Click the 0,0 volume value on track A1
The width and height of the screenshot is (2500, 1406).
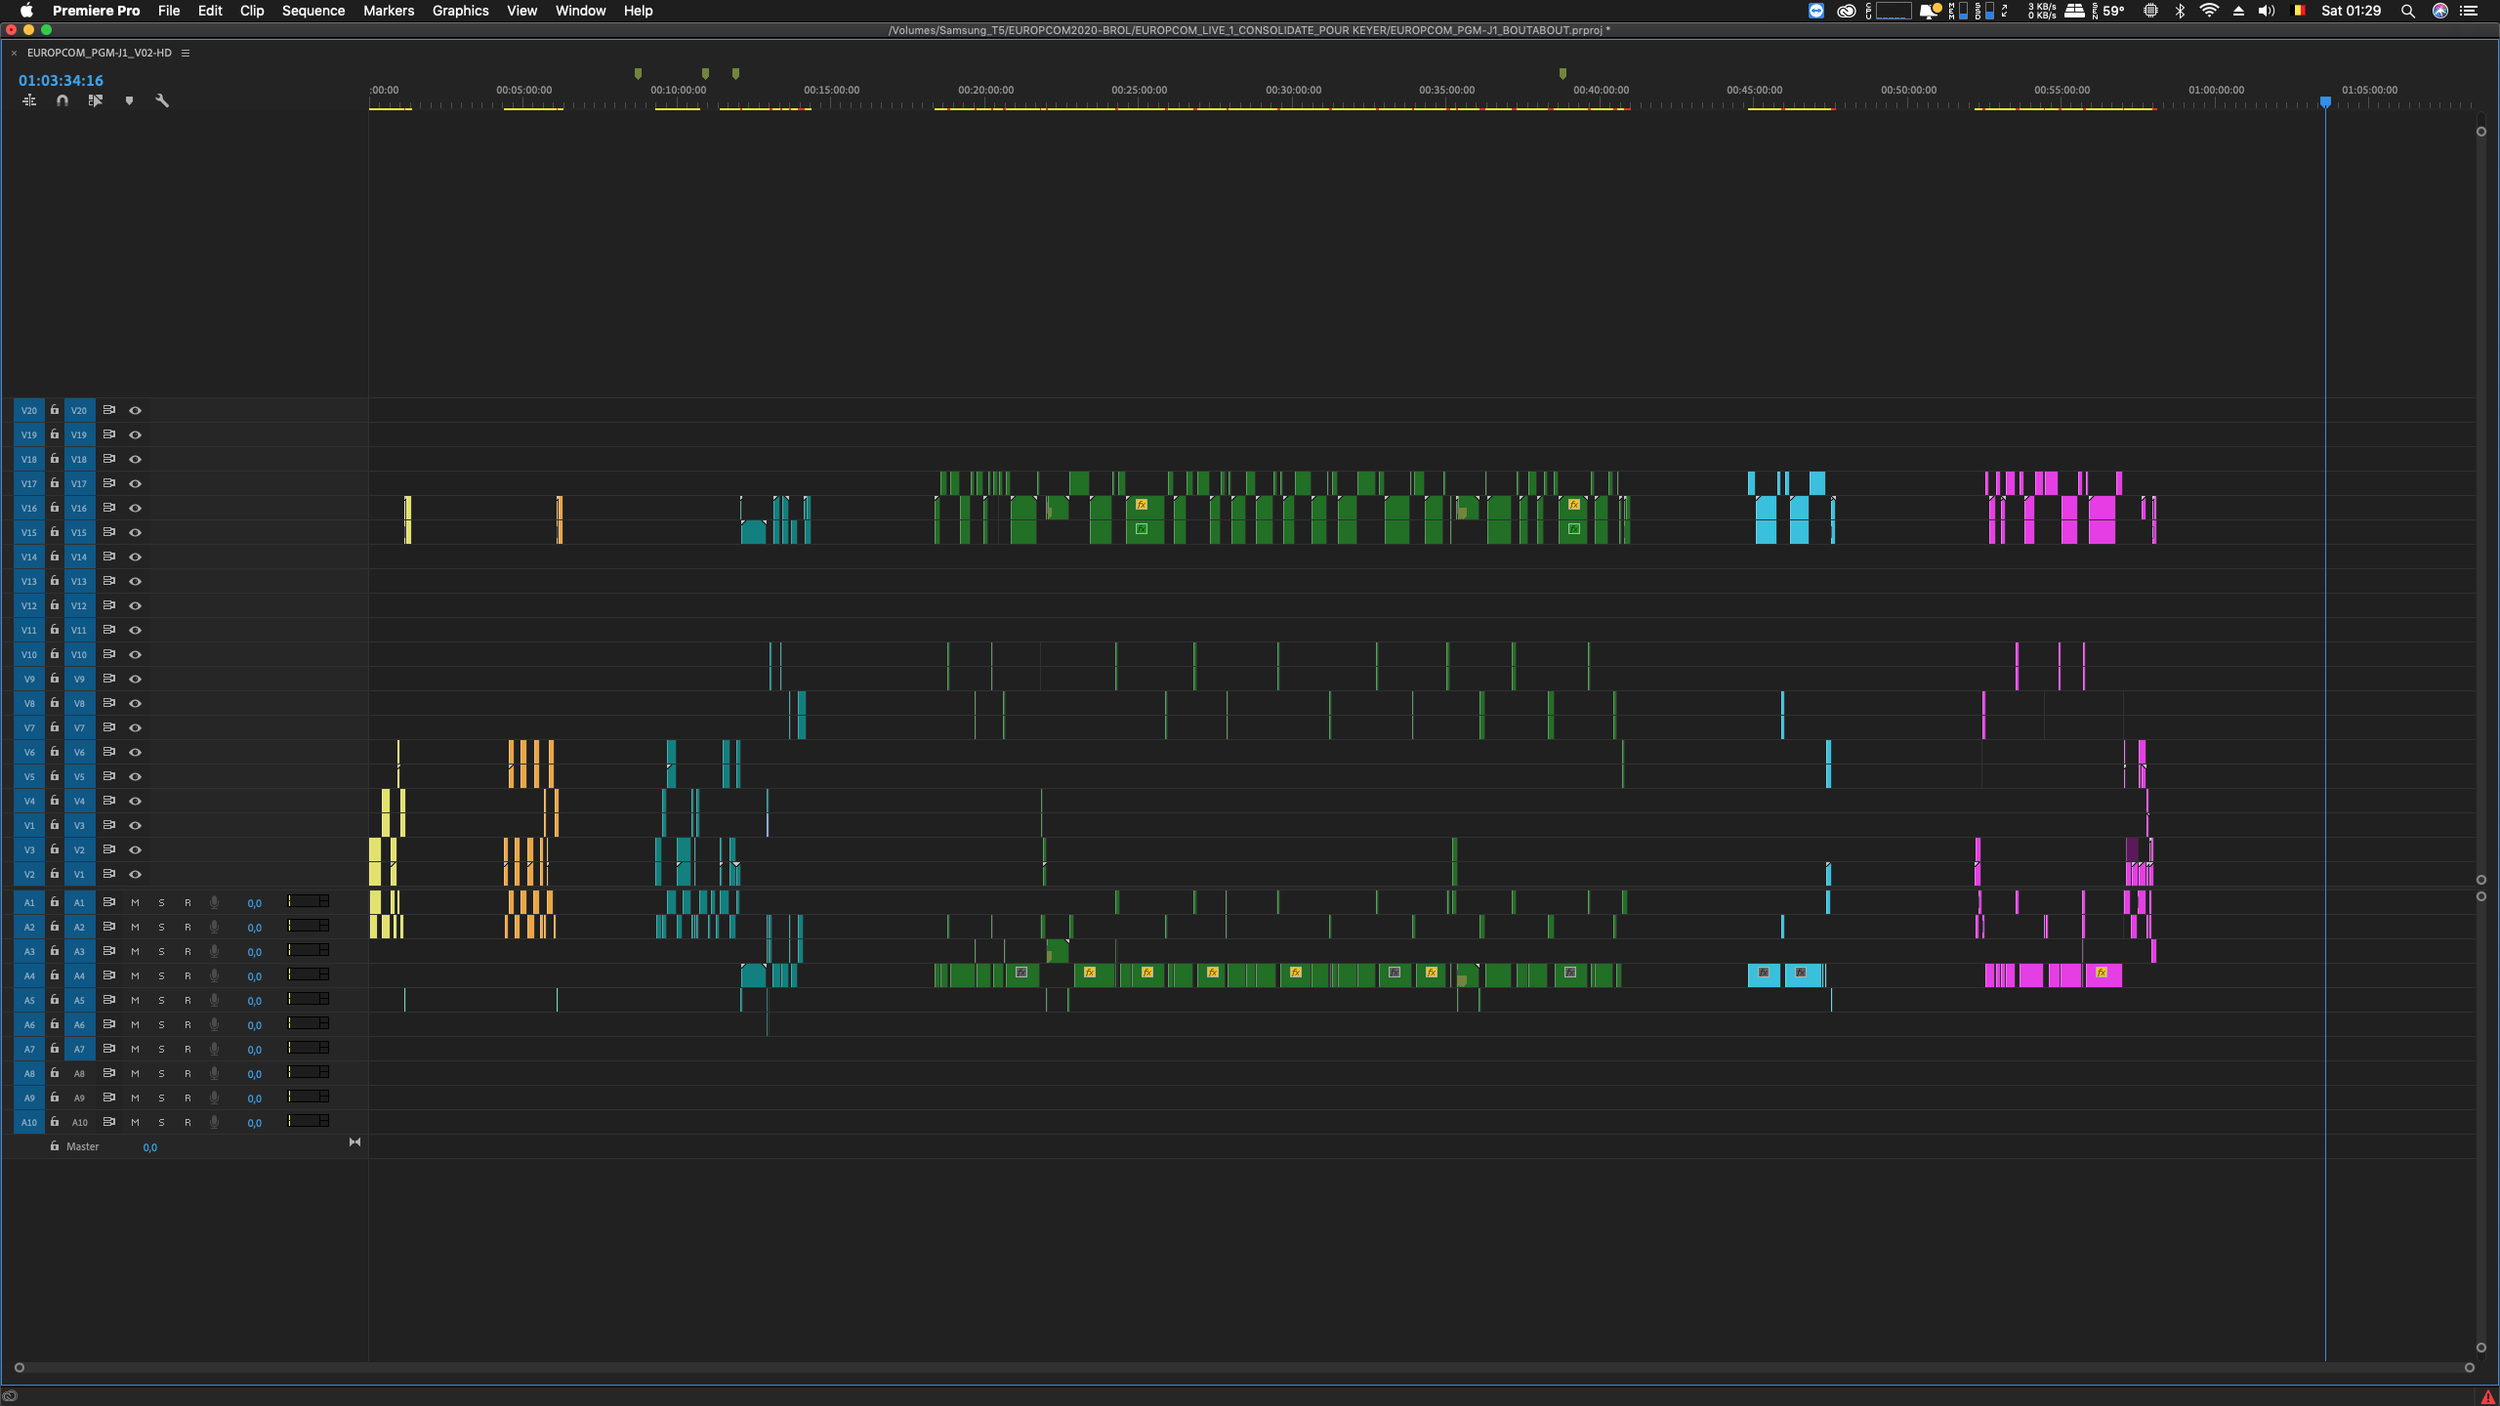(253, 902)
